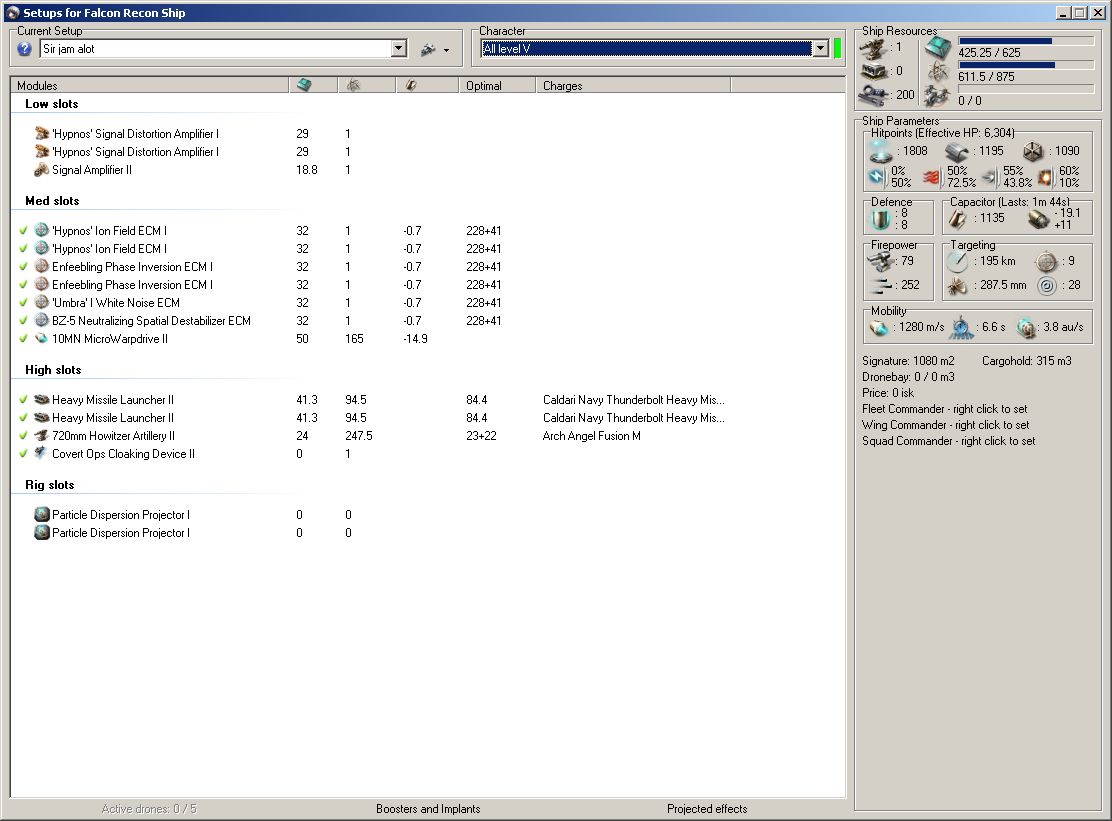This screenshot has height=821, width=1112.
Task: Click the calibration icon showing 200
Action: click(874, 94)
